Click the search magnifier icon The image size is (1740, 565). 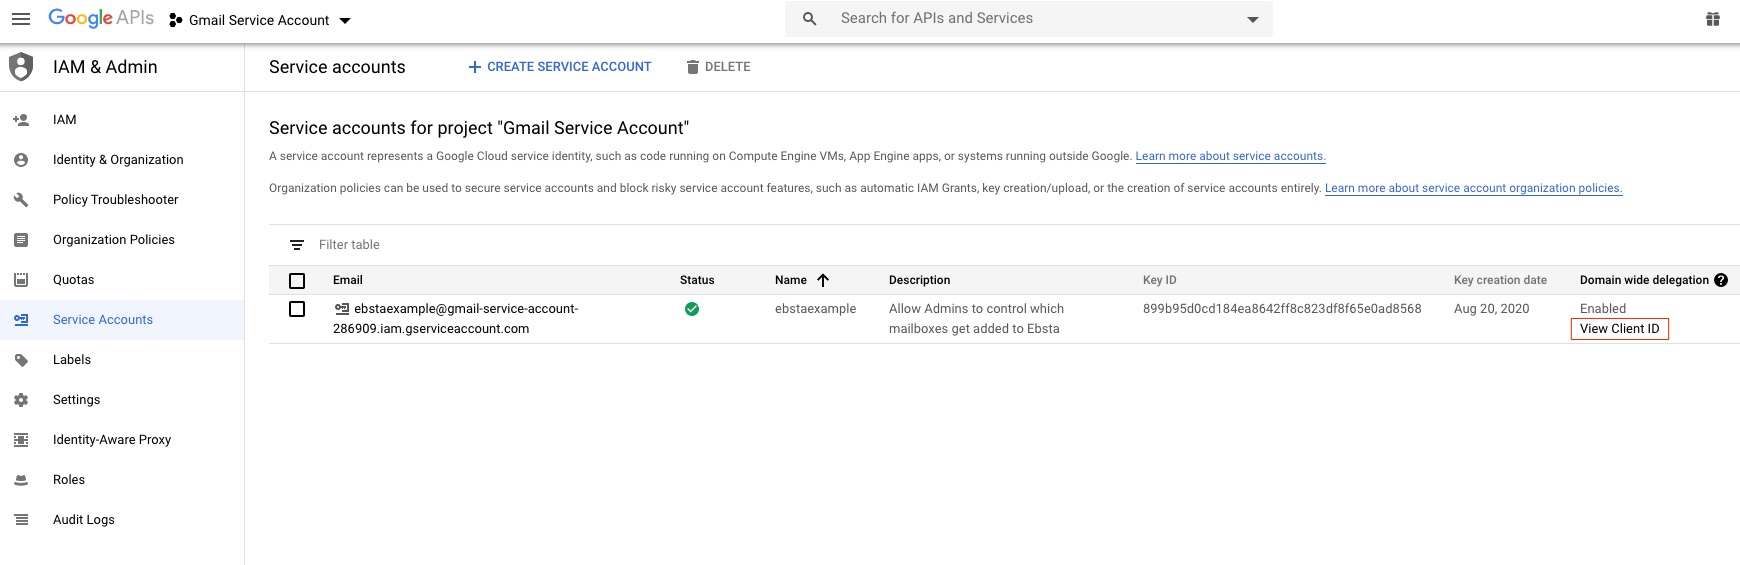point(810,19)
